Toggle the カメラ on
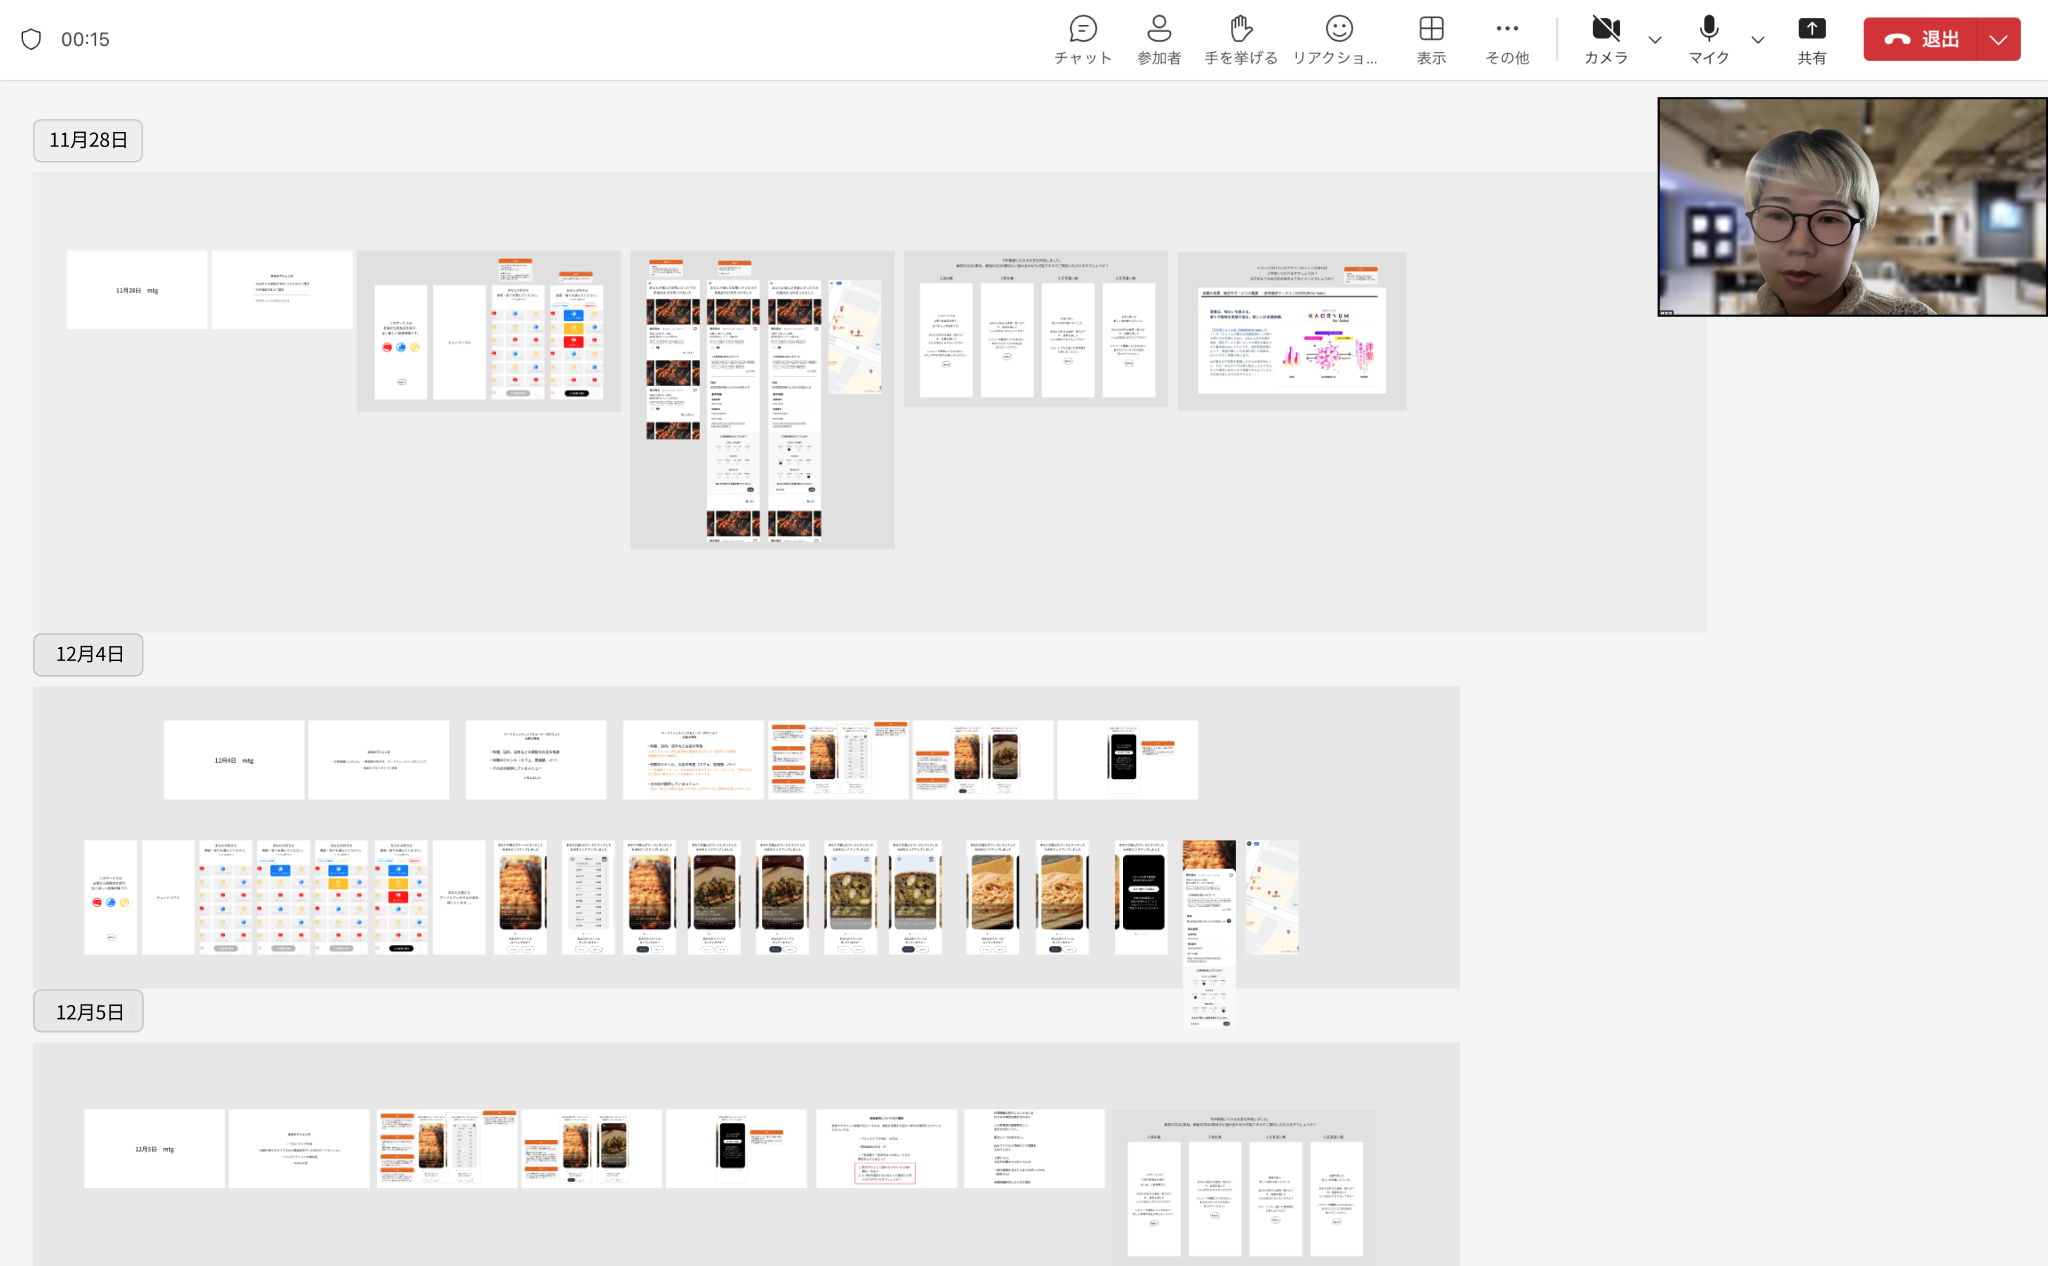Screen dimensions: 2048x1266 pyautogui.click(x=1606, y=40)
